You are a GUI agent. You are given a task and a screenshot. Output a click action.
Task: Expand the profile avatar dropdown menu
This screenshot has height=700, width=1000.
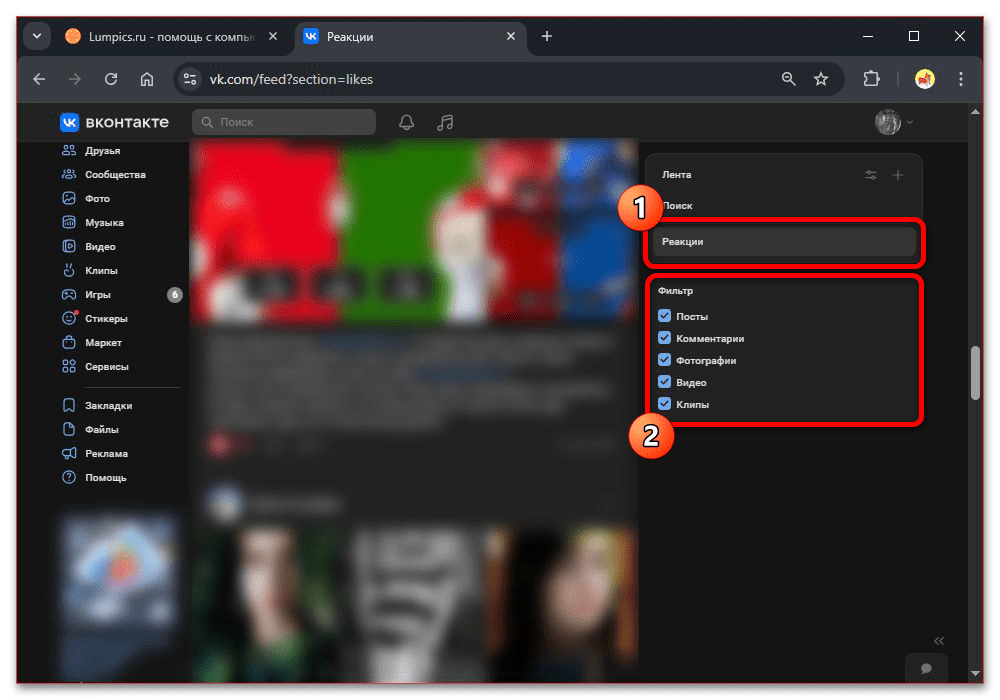tap(894, 122)
